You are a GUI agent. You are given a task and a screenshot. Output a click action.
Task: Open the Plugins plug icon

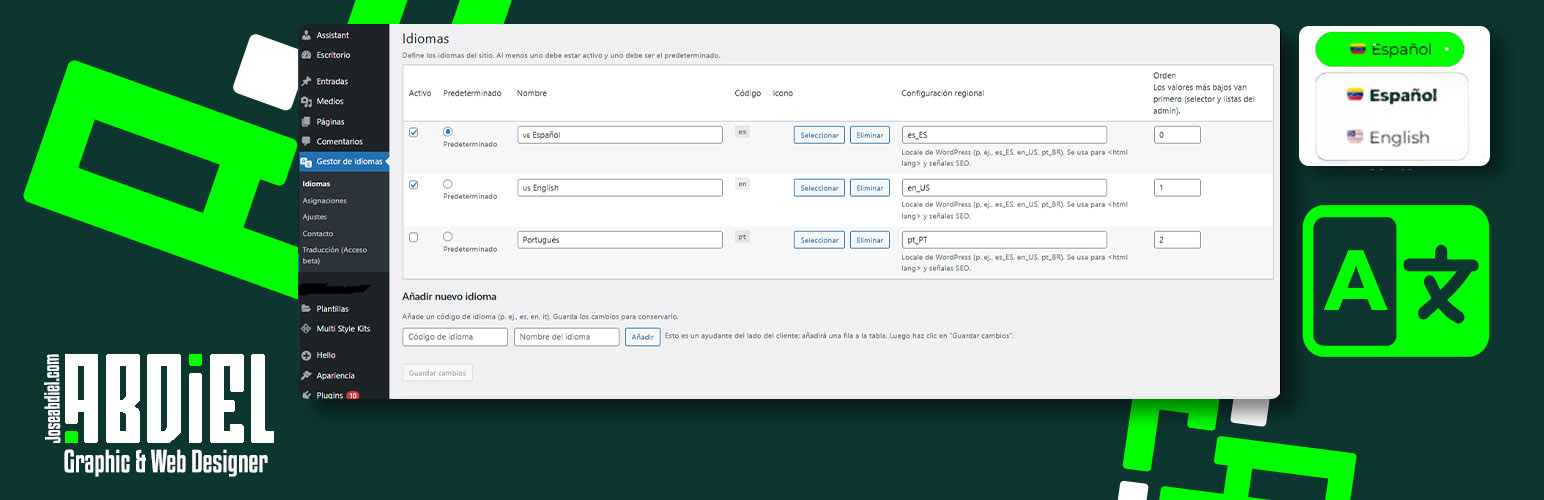point(306,395)
